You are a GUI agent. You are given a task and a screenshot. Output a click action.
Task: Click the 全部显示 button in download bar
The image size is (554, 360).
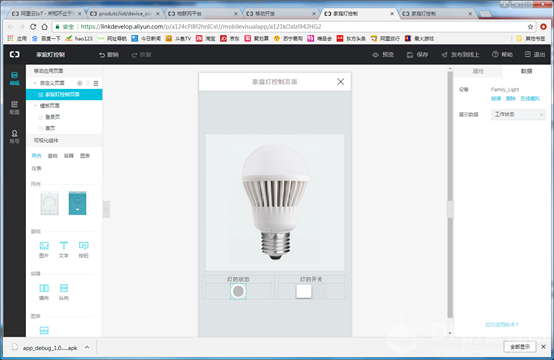click(520, 347)
